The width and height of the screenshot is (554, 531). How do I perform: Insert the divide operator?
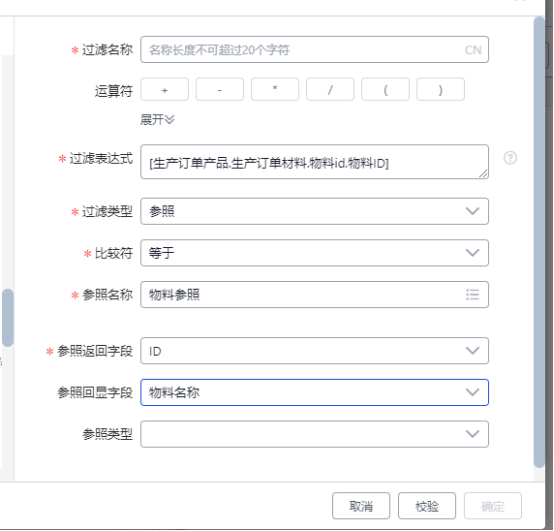pyautogui.click(x=330, y=89)
